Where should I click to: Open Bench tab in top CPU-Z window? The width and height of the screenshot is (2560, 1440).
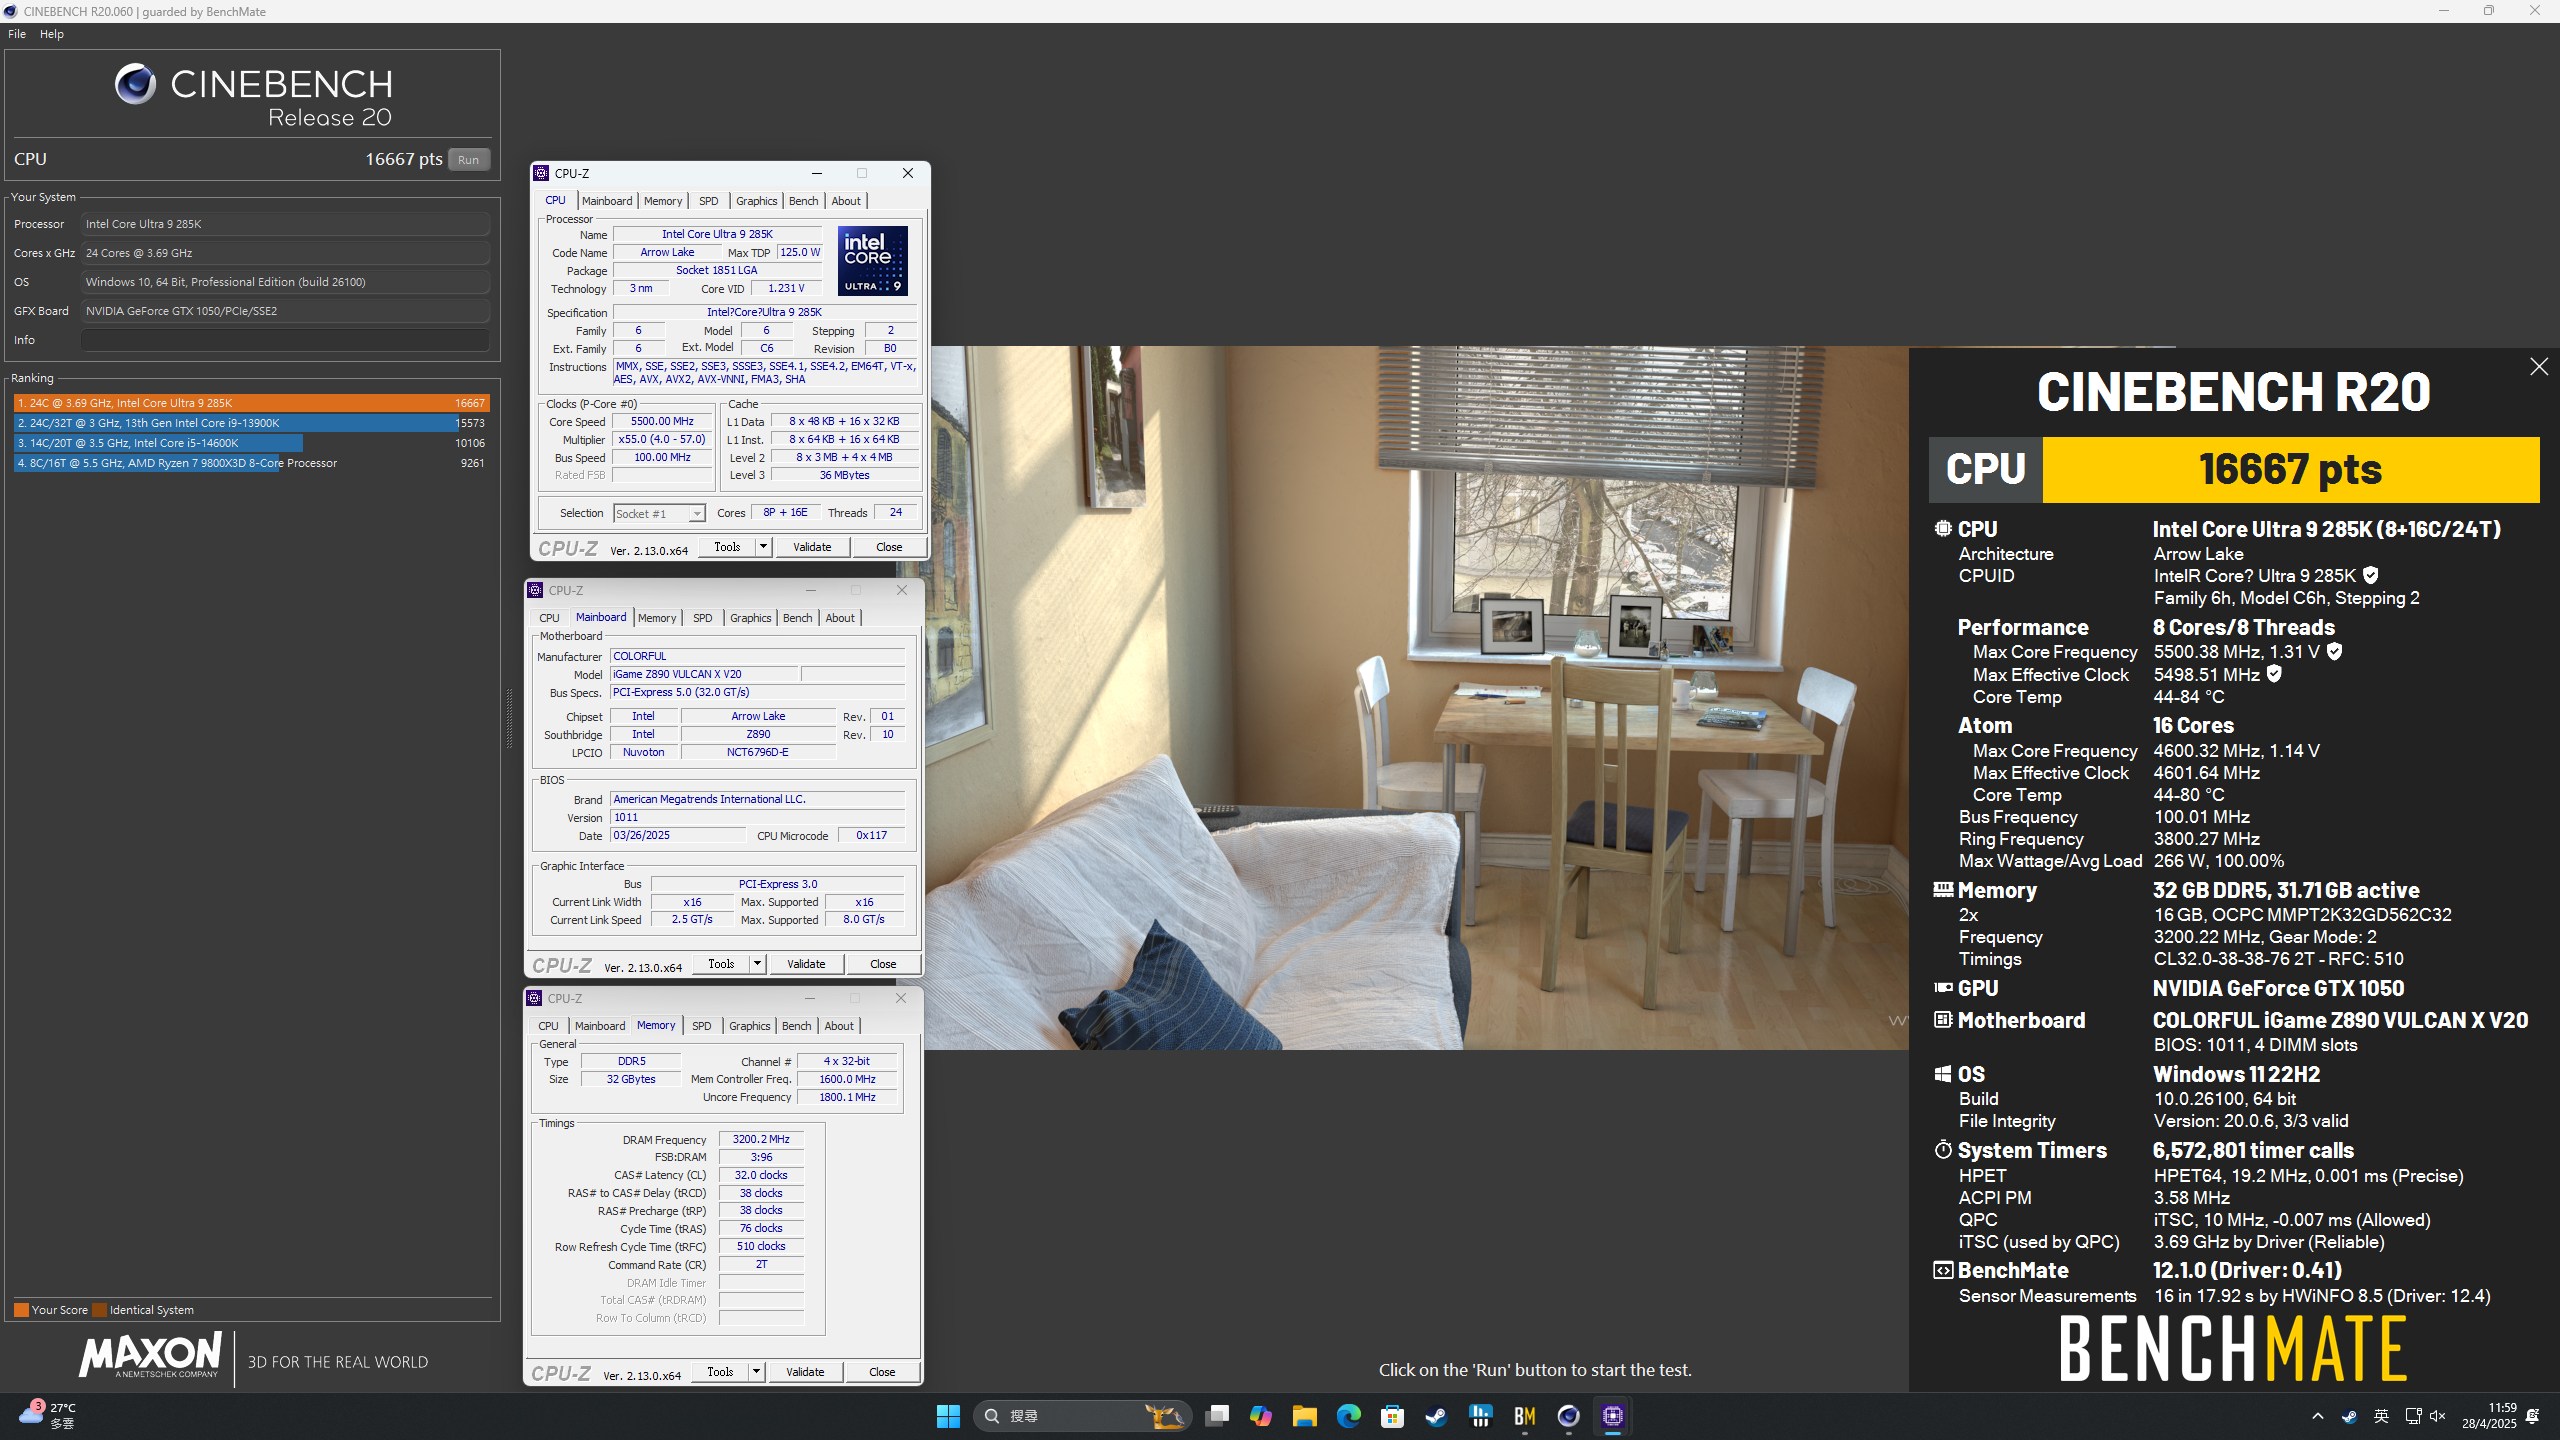click(803, 201)
